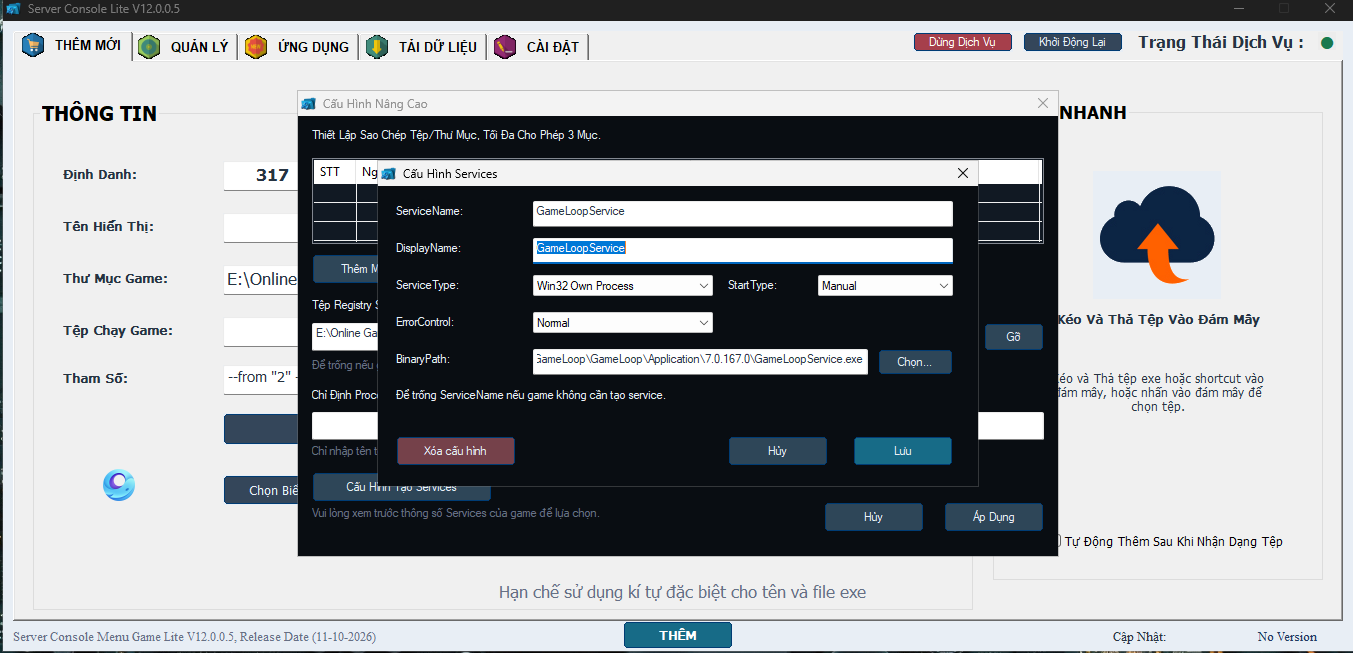Click the "No Version" status text

(1287, 637)
